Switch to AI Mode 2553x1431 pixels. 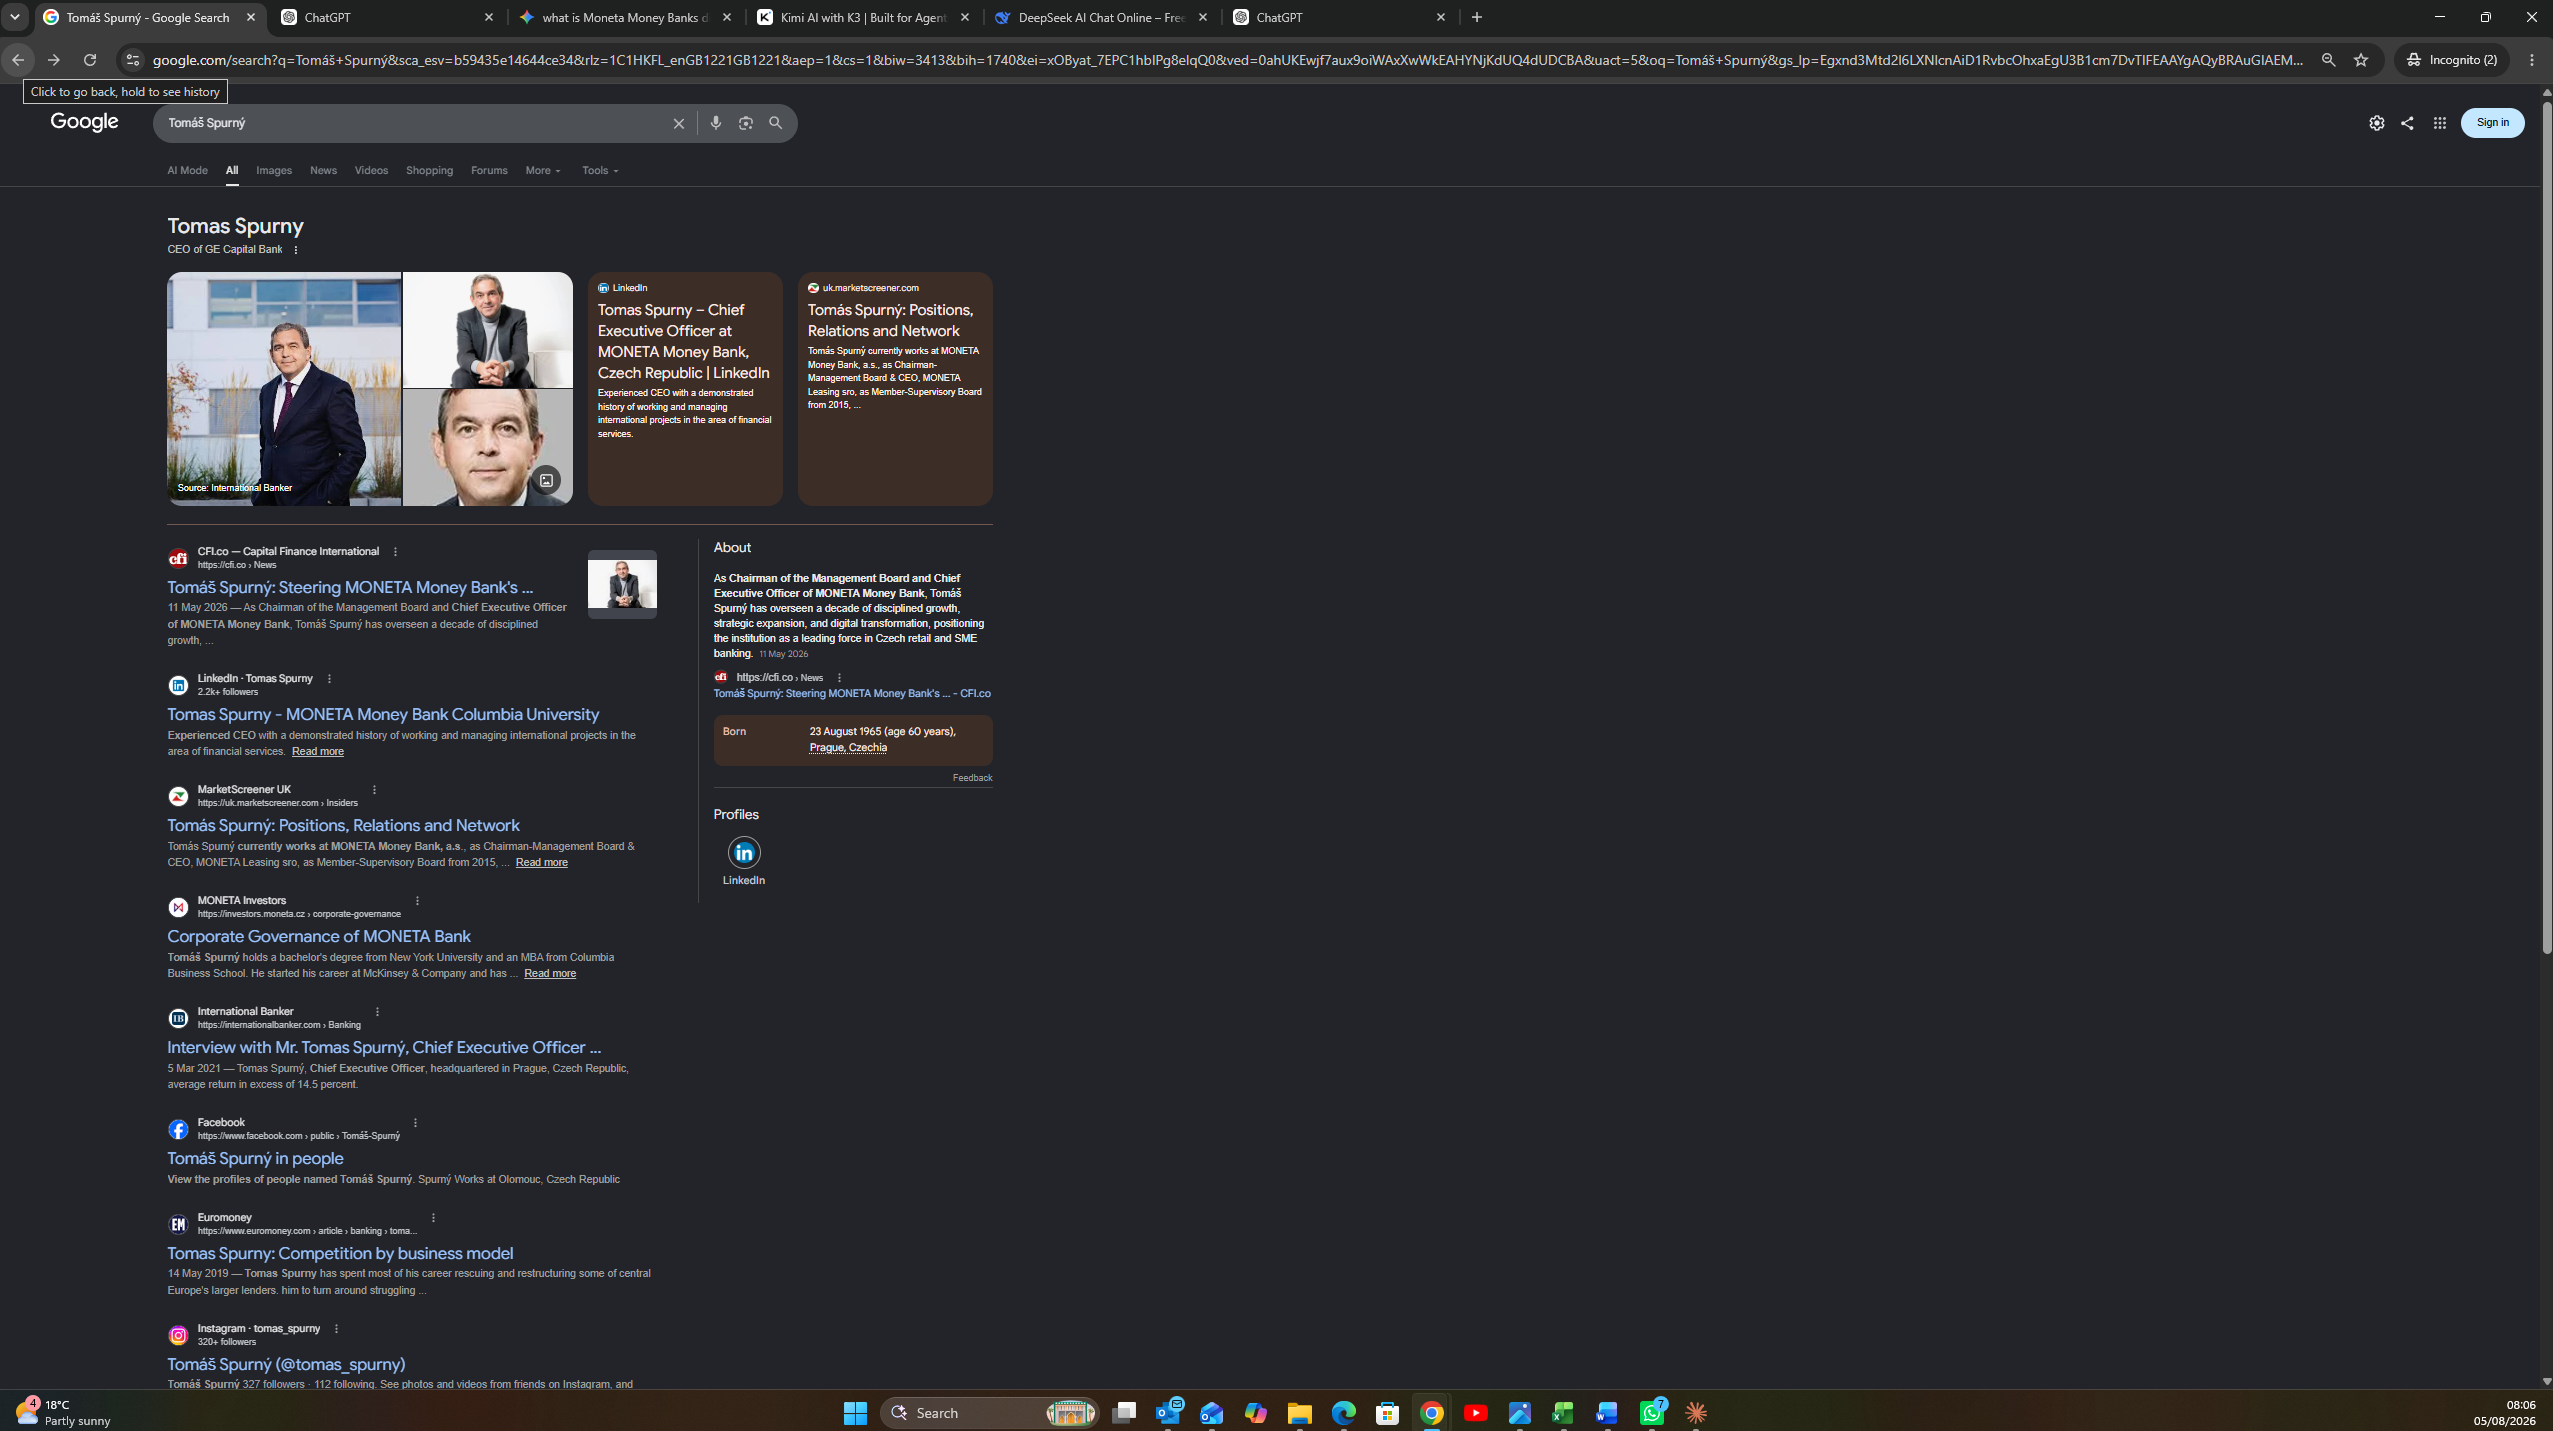coord(187,171)
